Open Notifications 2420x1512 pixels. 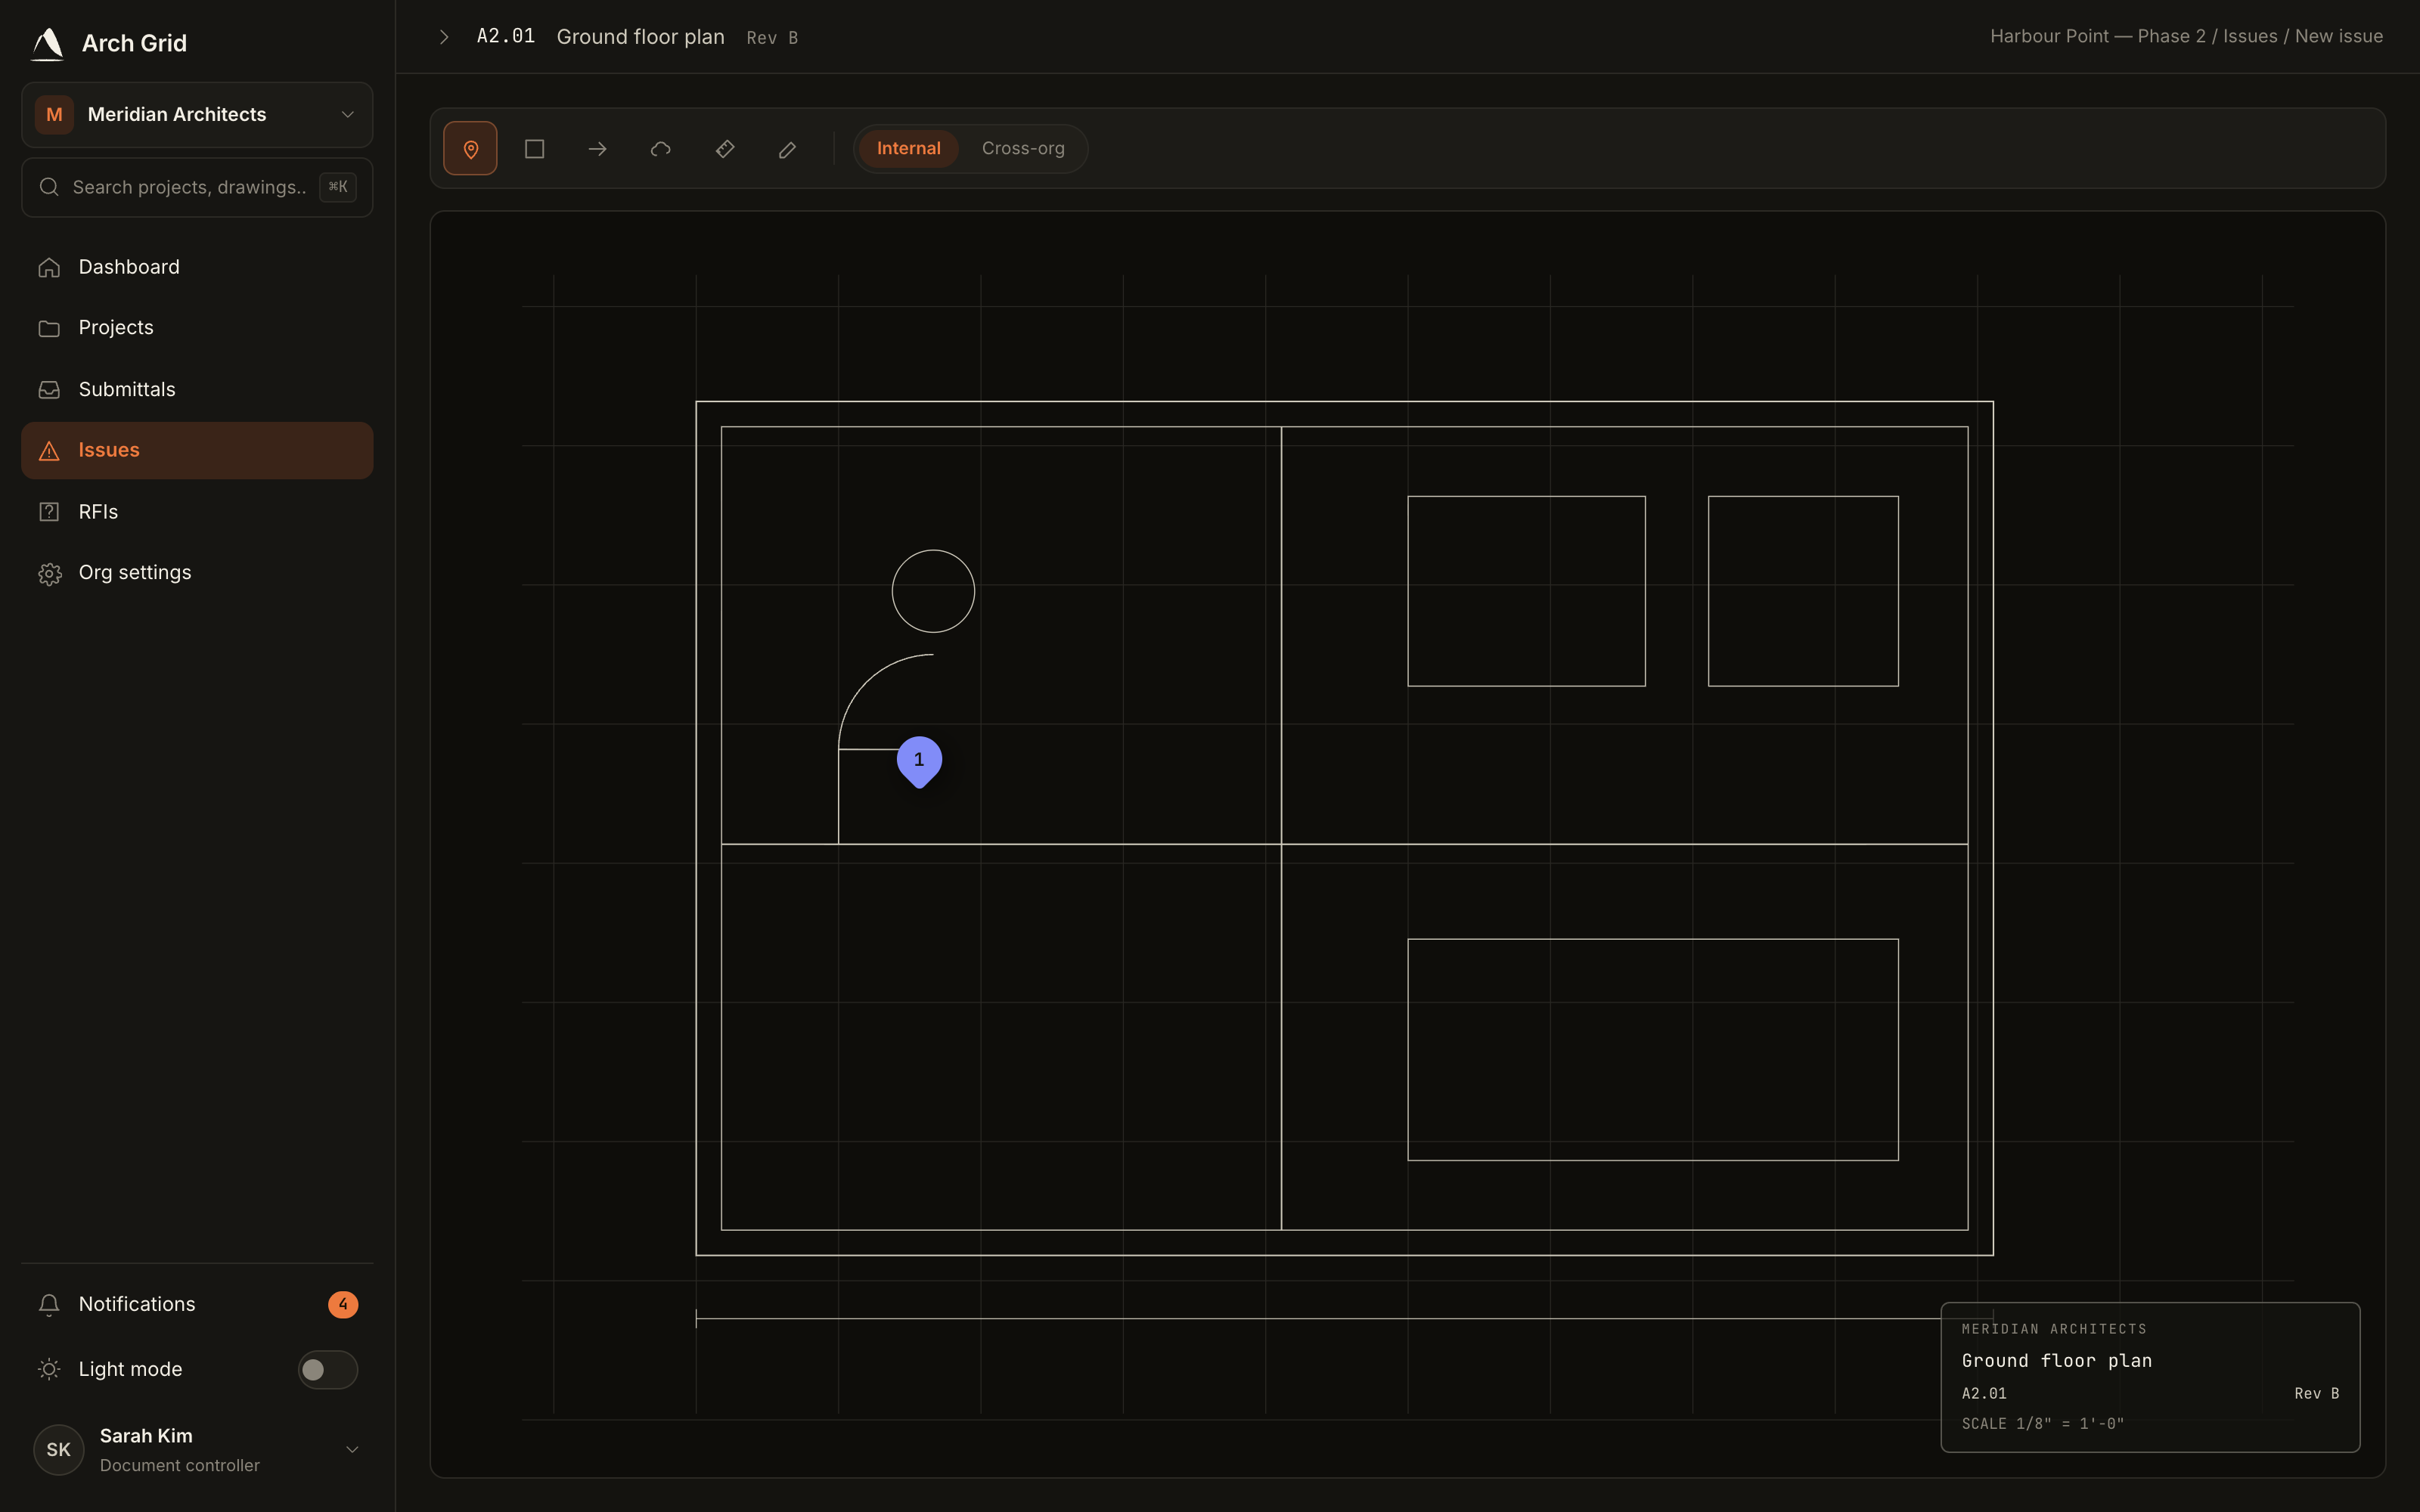click(x=197, y=1304)
